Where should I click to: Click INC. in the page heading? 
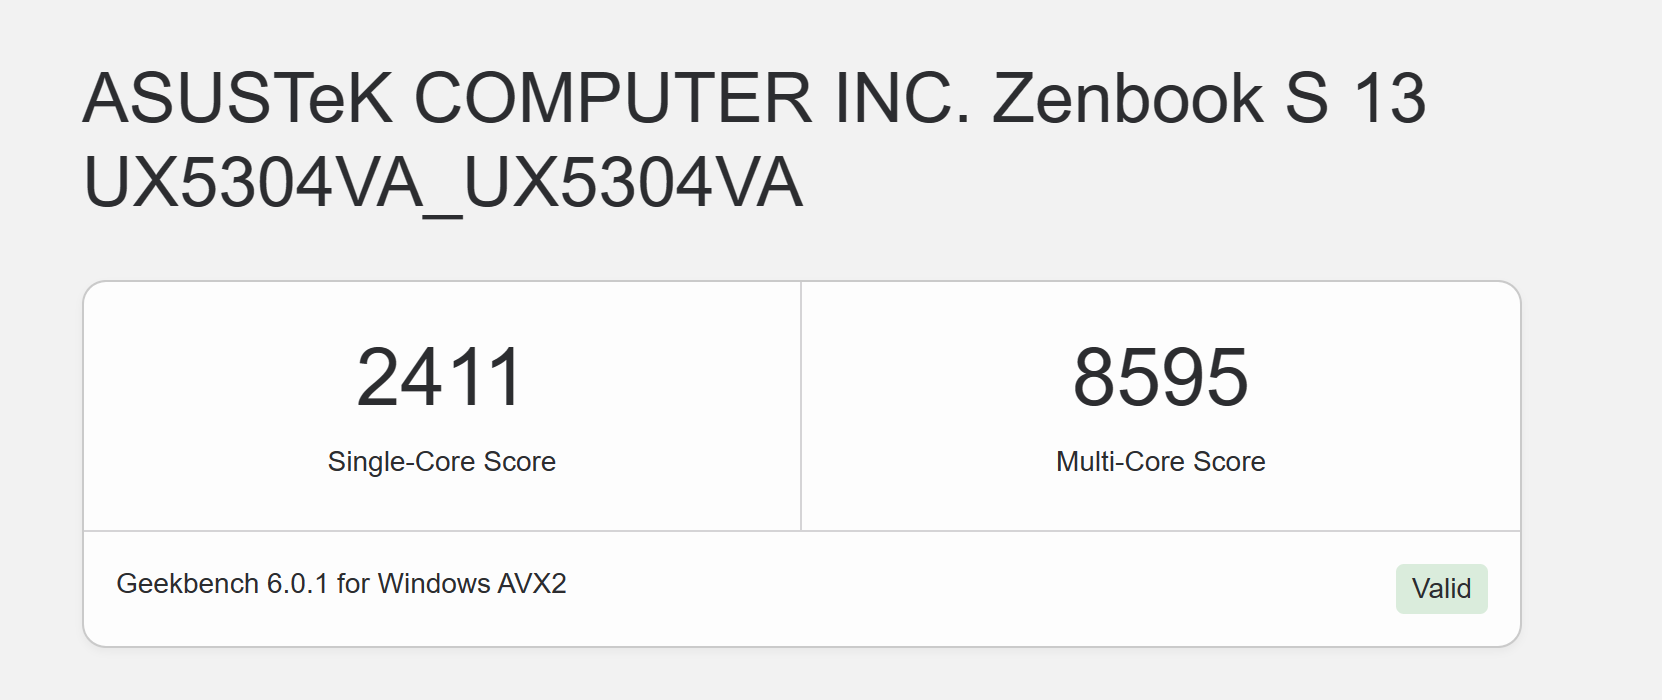[902, 98]
